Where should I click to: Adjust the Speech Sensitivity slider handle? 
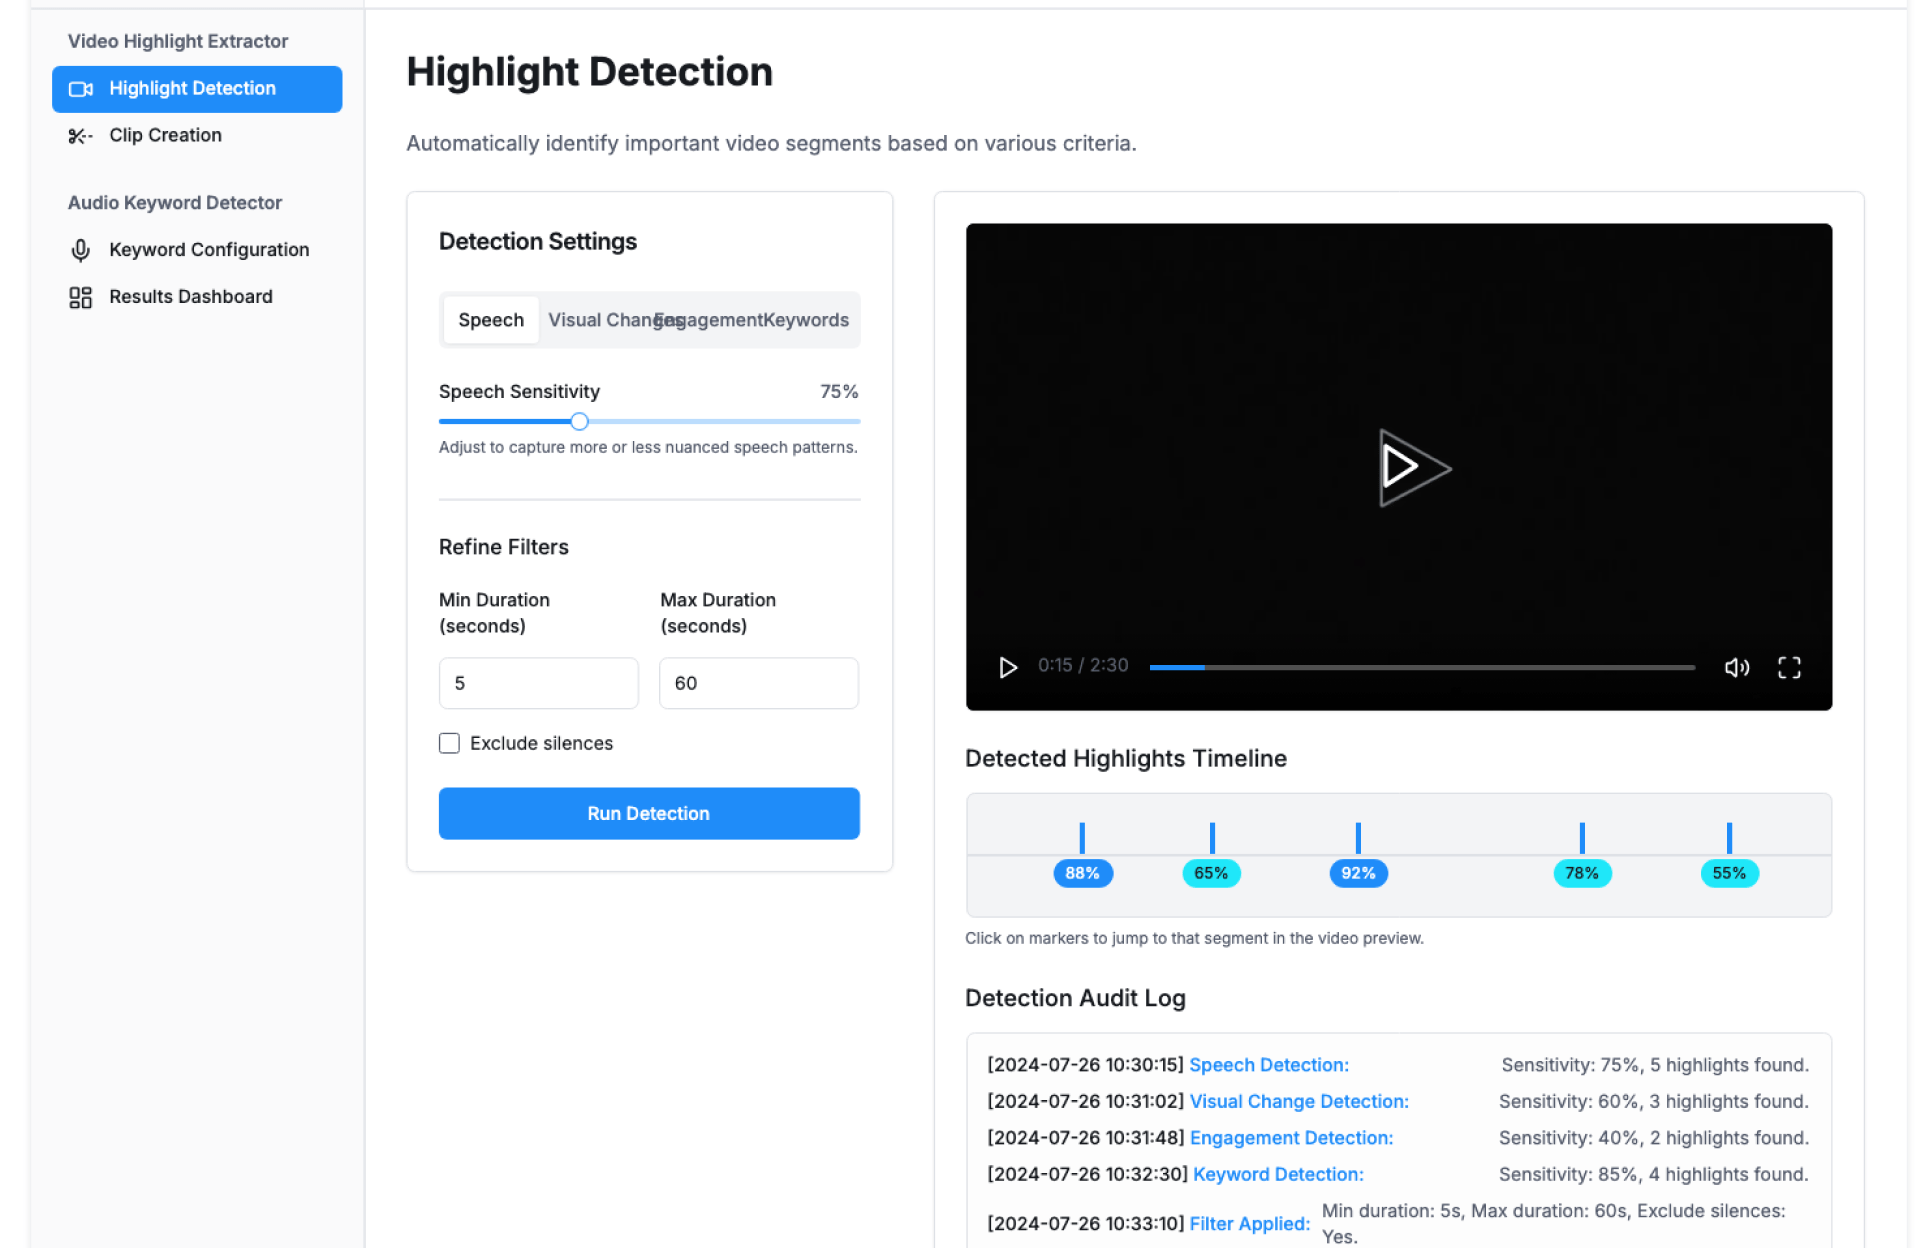point(579,421)
